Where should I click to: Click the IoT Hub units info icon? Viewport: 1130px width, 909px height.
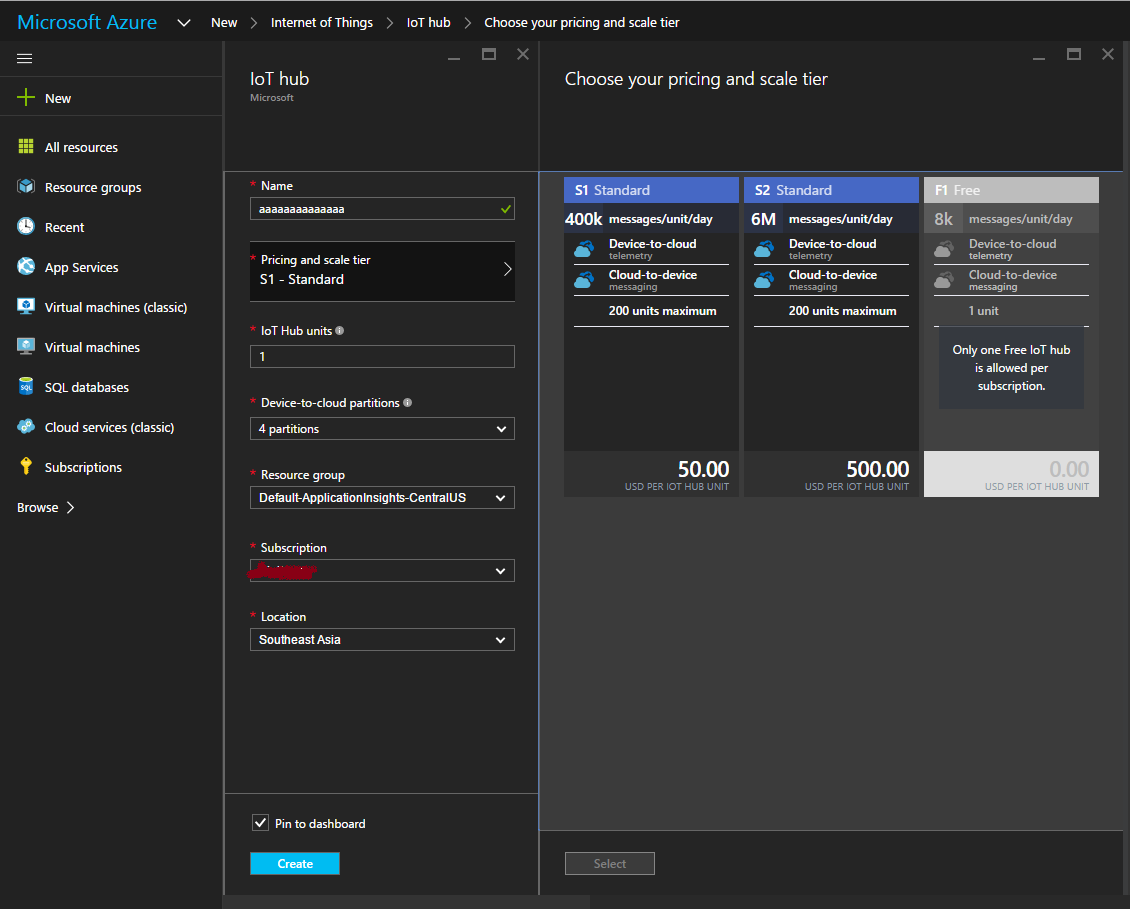coord(339,330)
